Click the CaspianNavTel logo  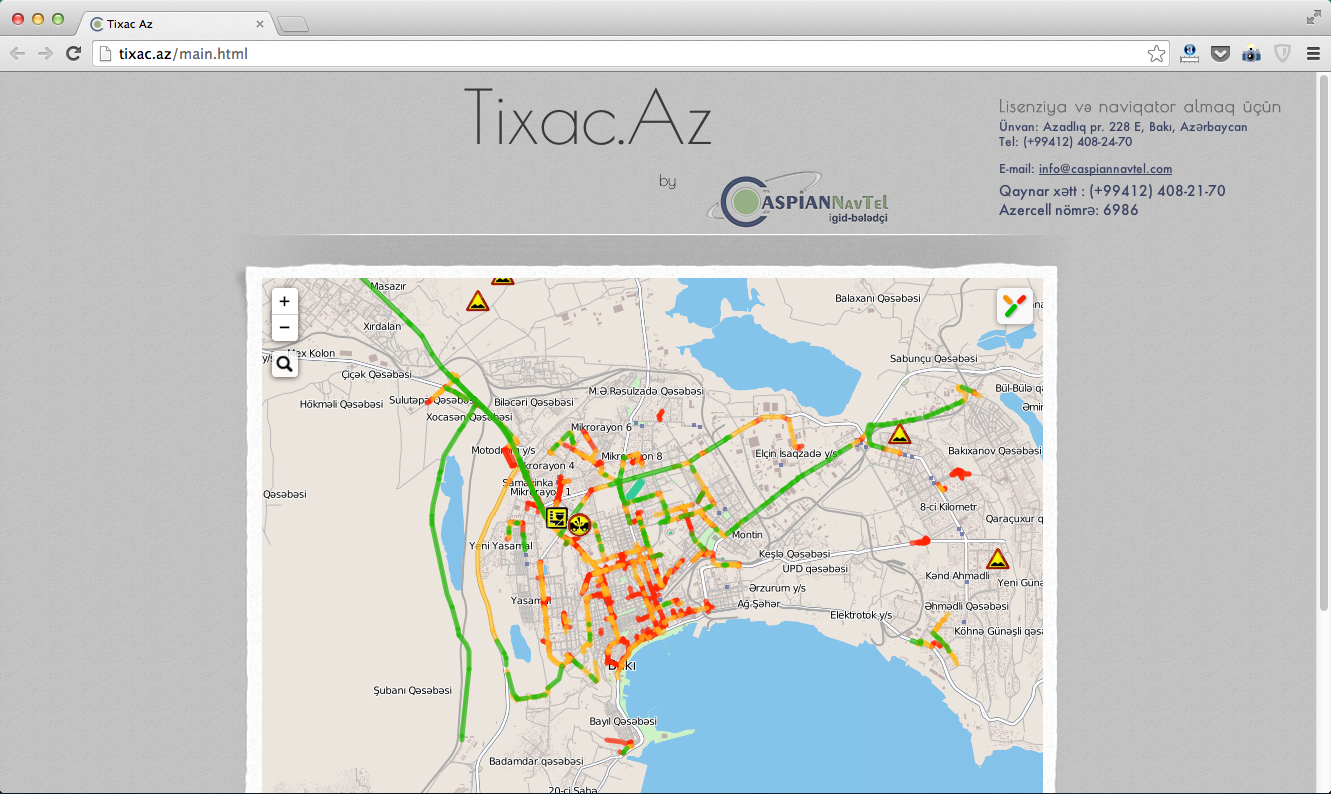797,198
